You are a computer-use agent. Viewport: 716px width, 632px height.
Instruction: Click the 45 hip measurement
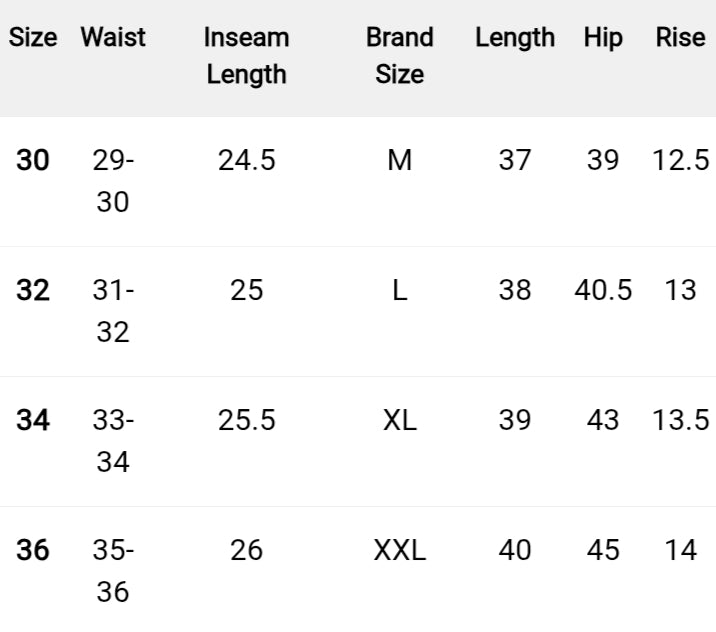pyautogui.click(x=603, y=550)
